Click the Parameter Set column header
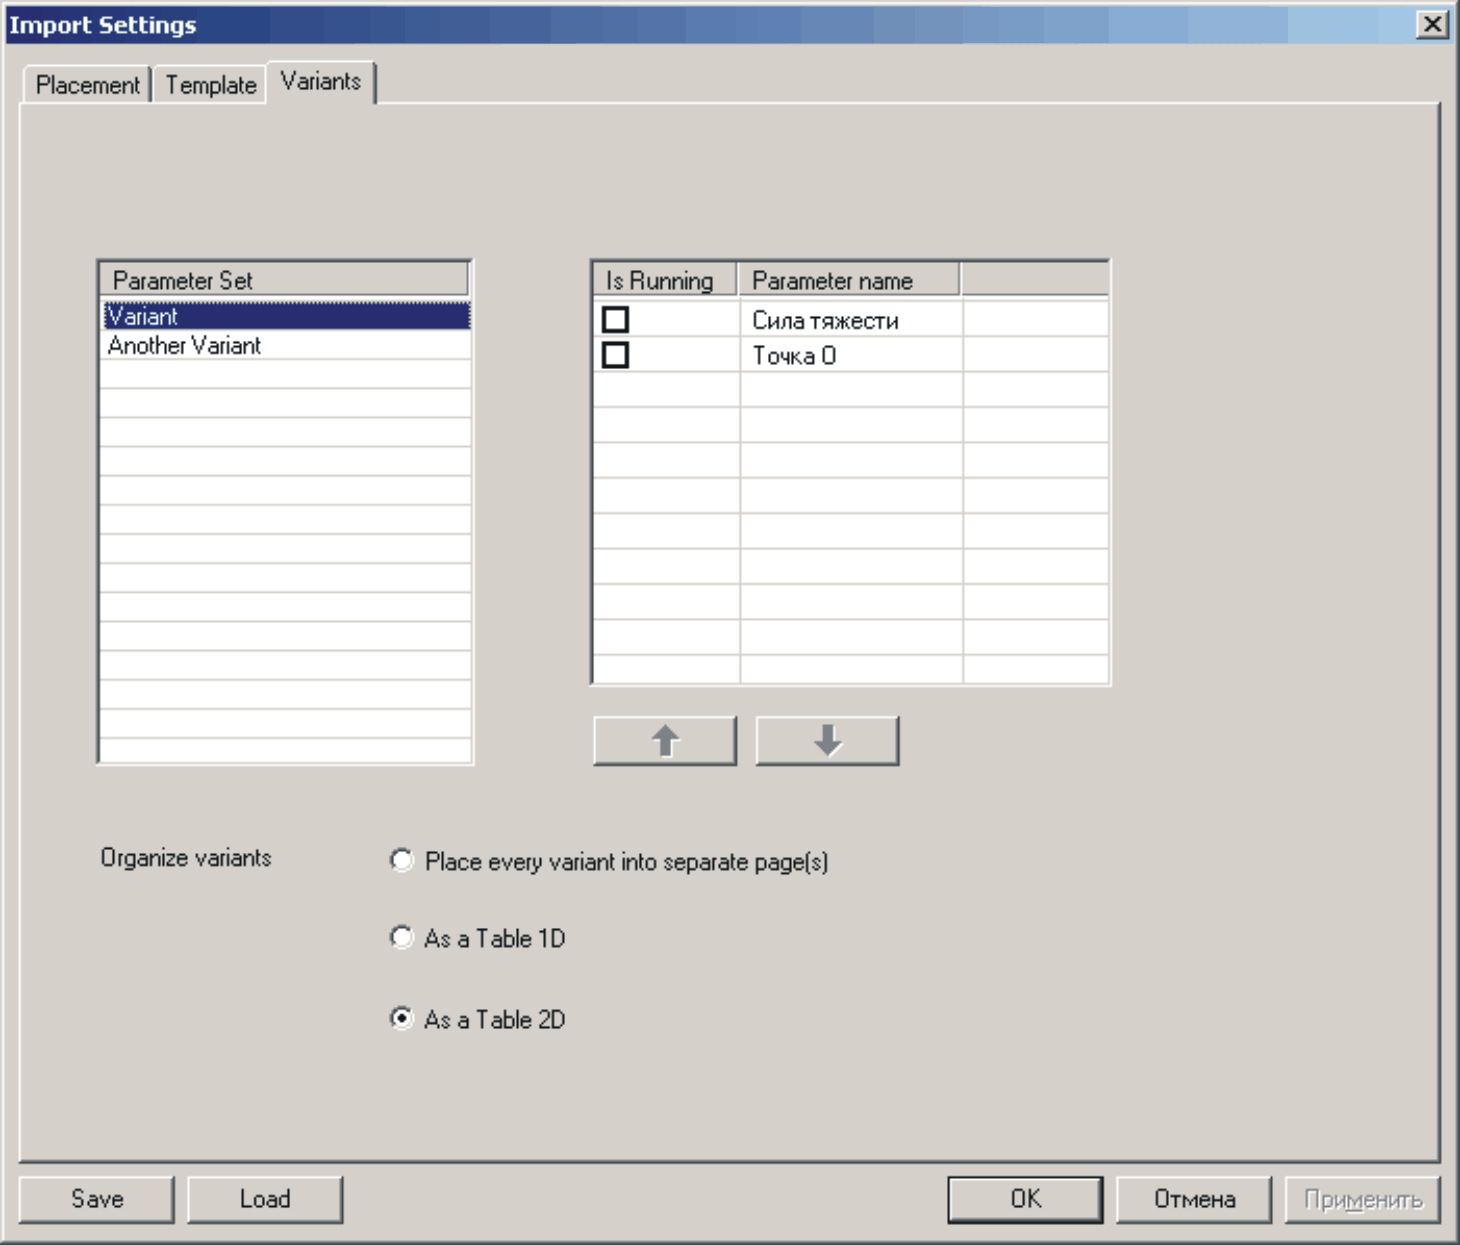The height and width of the screenshot is (1245, 1460). (x=284, y=280)
